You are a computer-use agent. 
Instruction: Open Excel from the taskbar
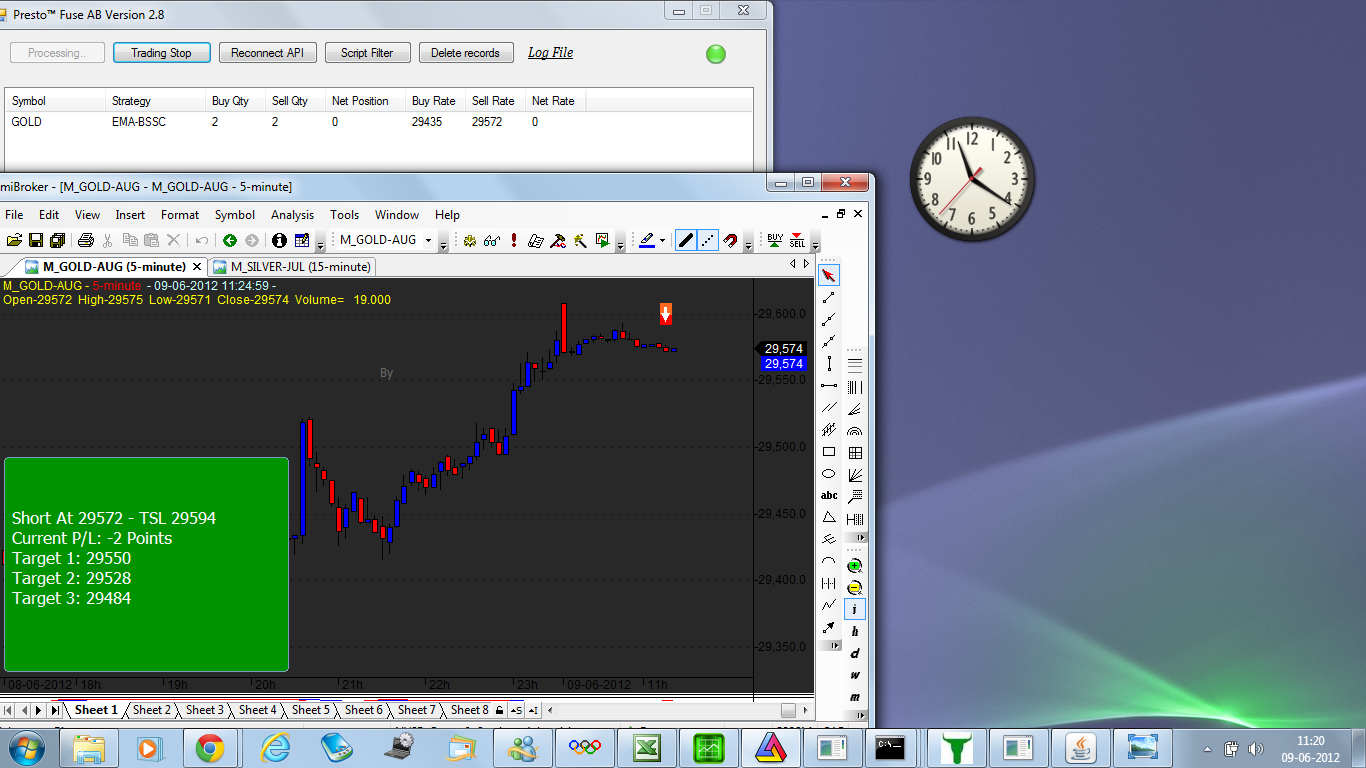(x=647, y=748)
